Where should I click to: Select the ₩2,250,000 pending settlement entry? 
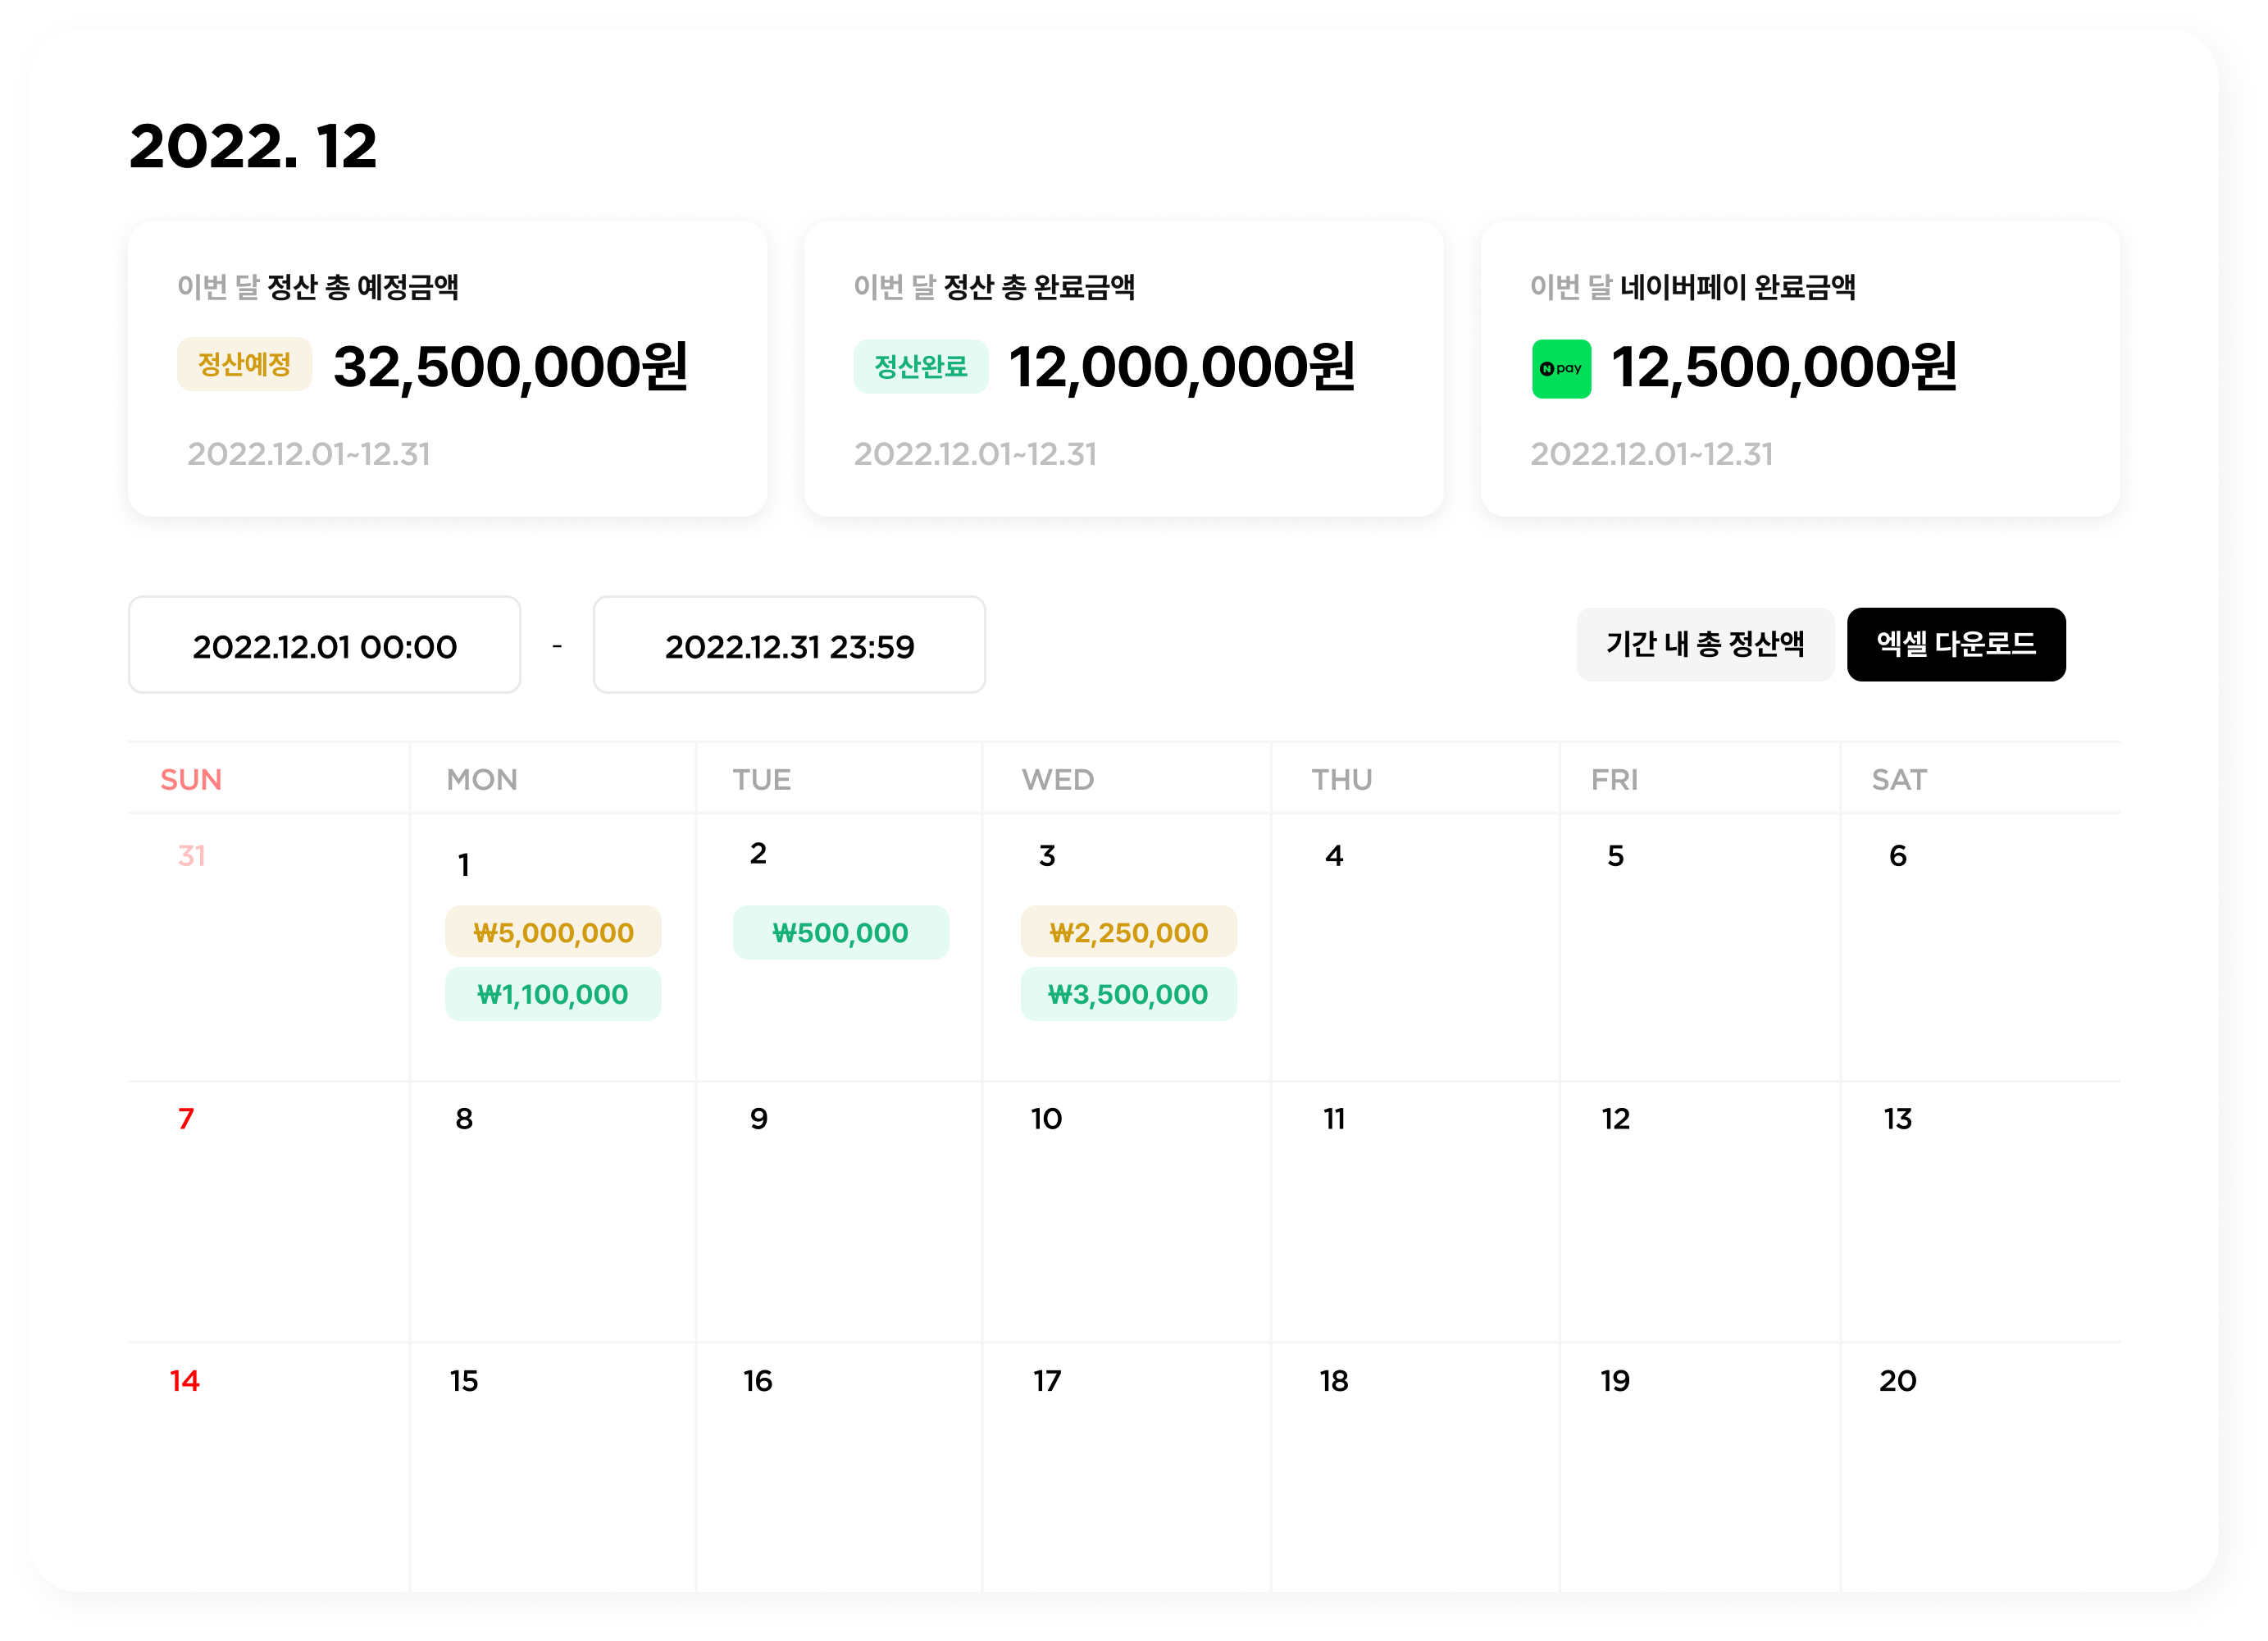(x=1128, y=933)
